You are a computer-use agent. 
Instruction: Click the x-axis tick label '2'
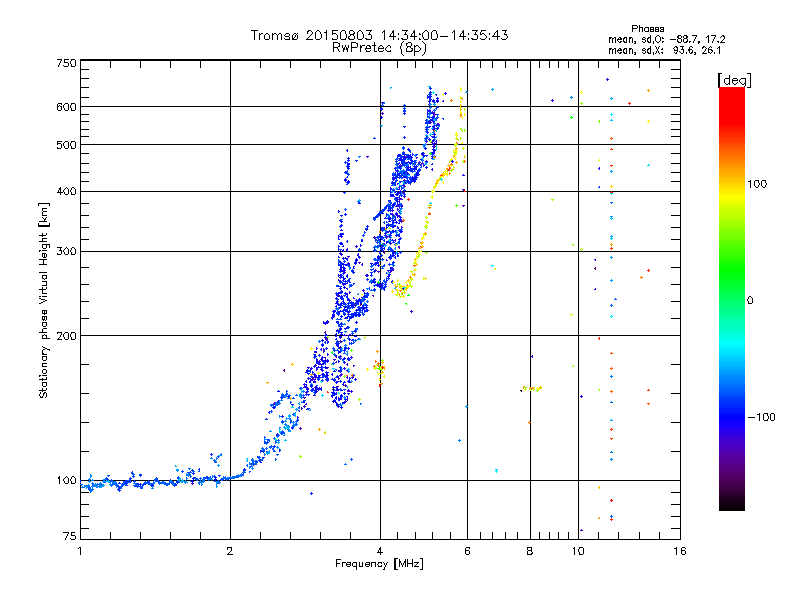pyautogui.click(x=230, y=551)
